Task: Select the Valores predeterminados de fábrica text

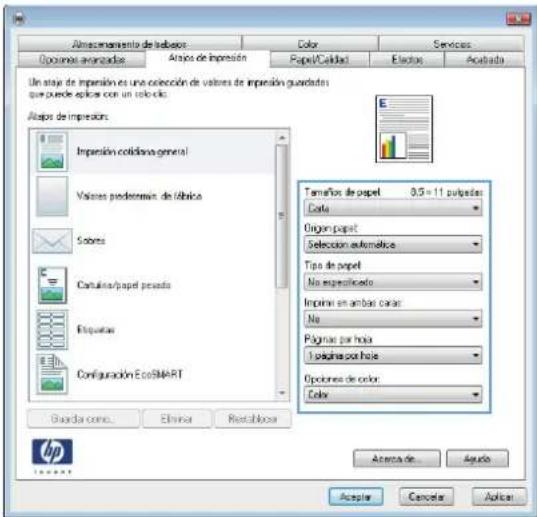Action: pyautogui.click(x=139, y=196)
